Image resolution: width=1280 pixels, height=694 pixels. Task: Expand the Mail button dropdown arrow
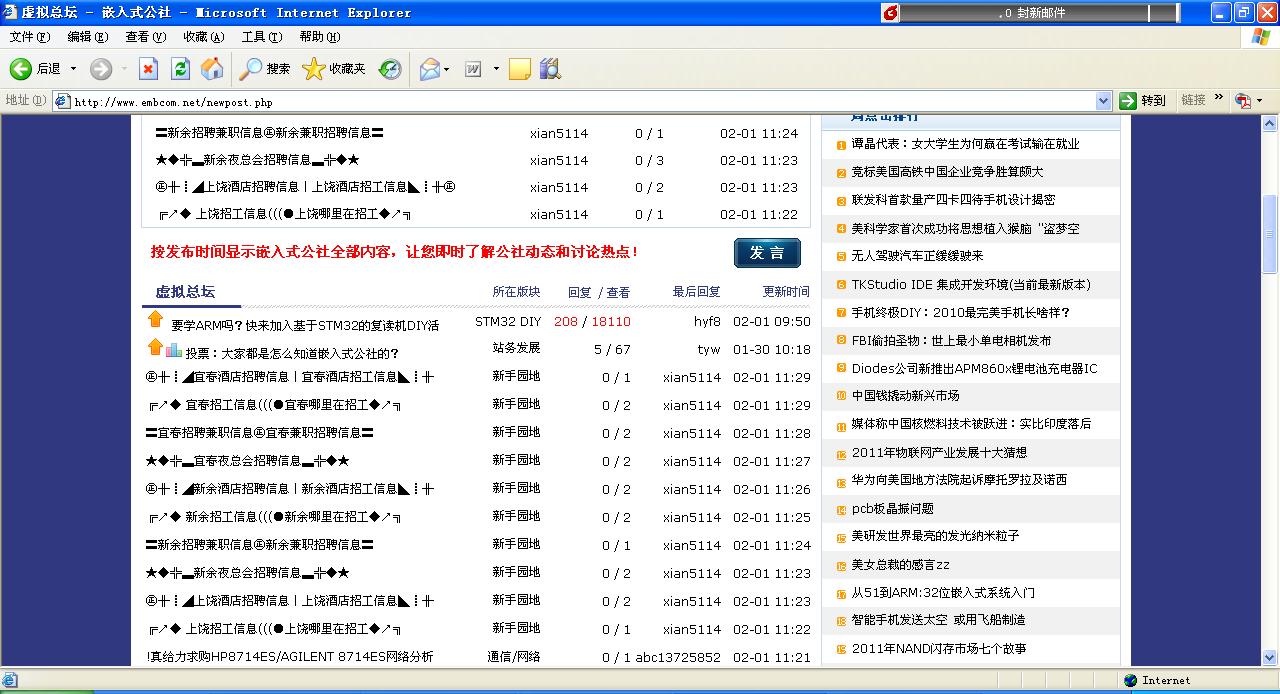coord(447,69)
